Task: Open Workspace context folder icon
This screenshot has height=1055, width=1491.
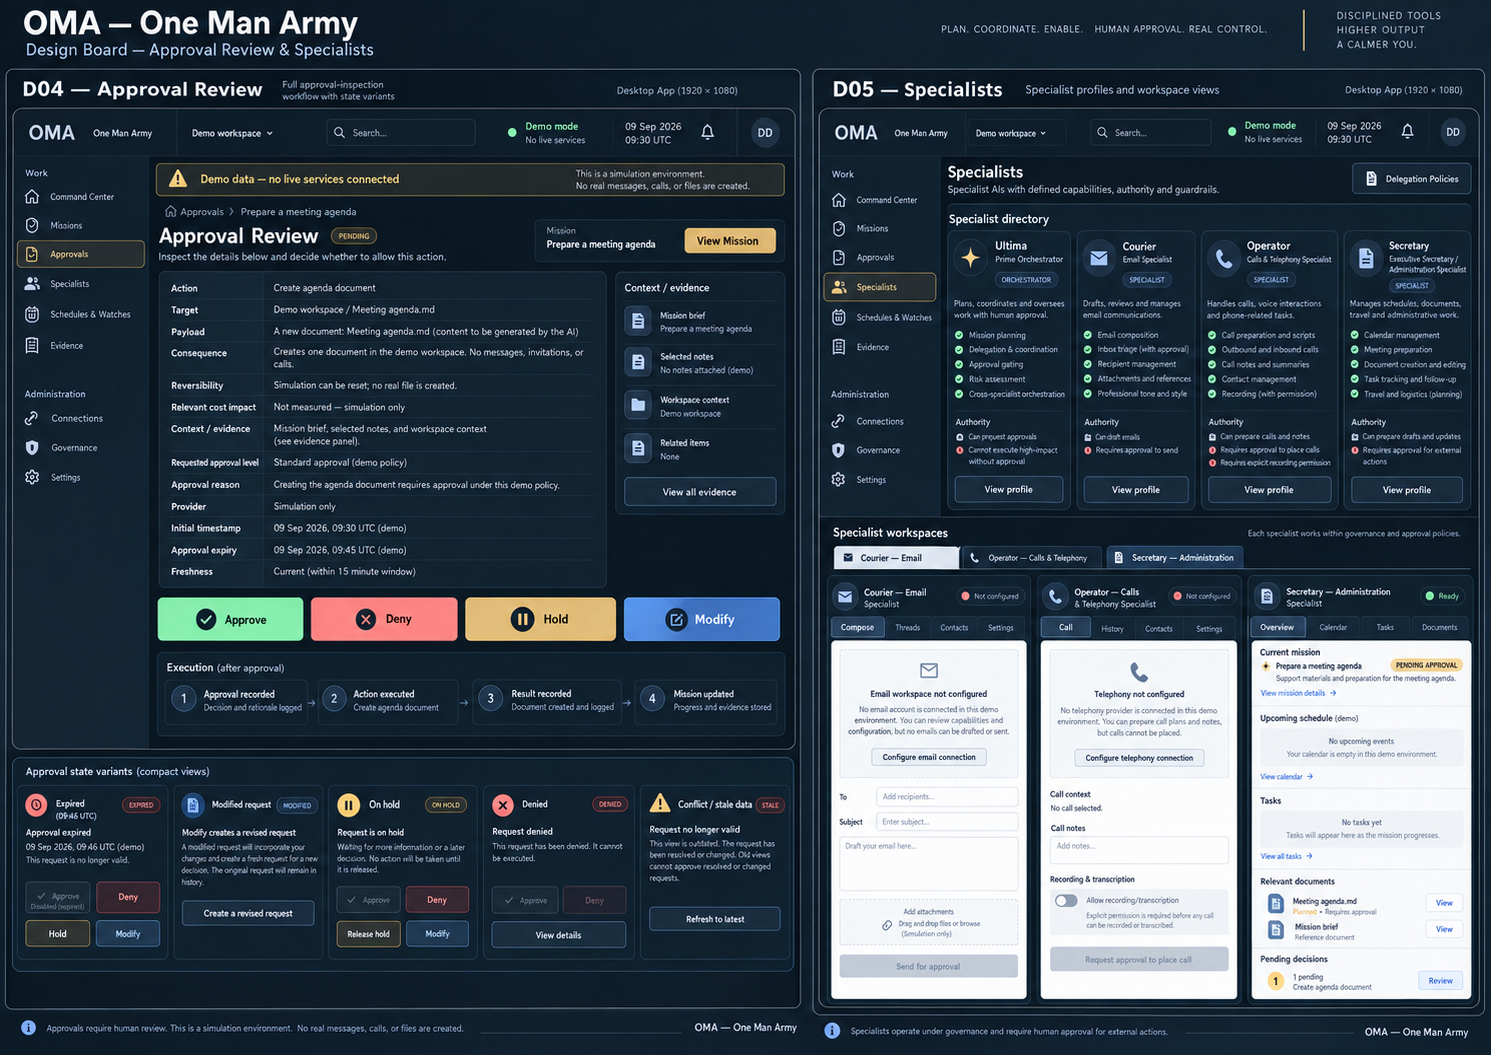Action: click(x=638, y=405)
